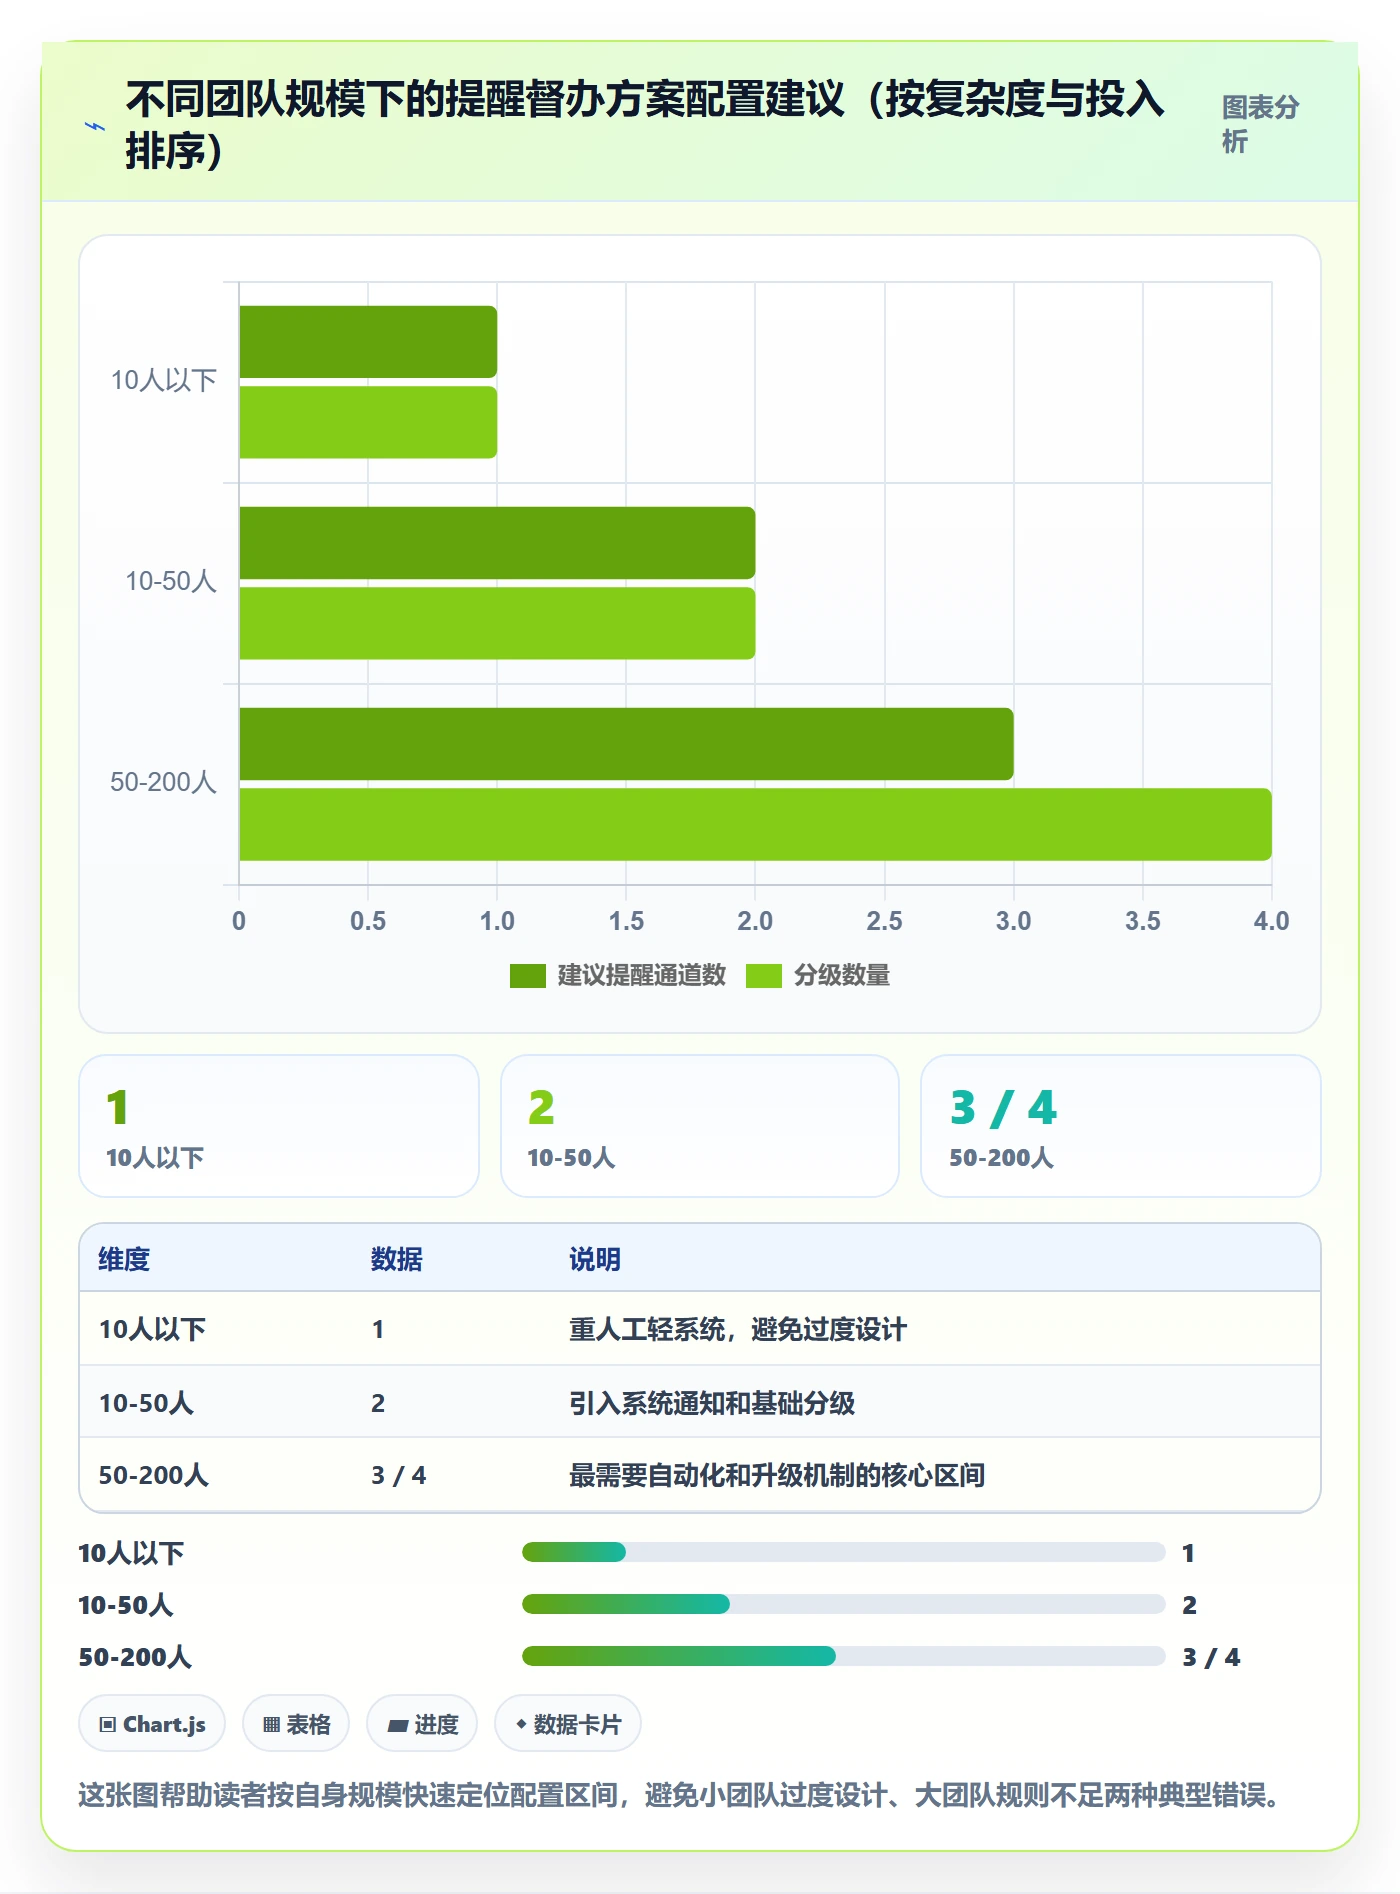1400x1894 pixels.
Task: Click the 50-200人 label on the chart axis
Action: click(x=164, y=782)
